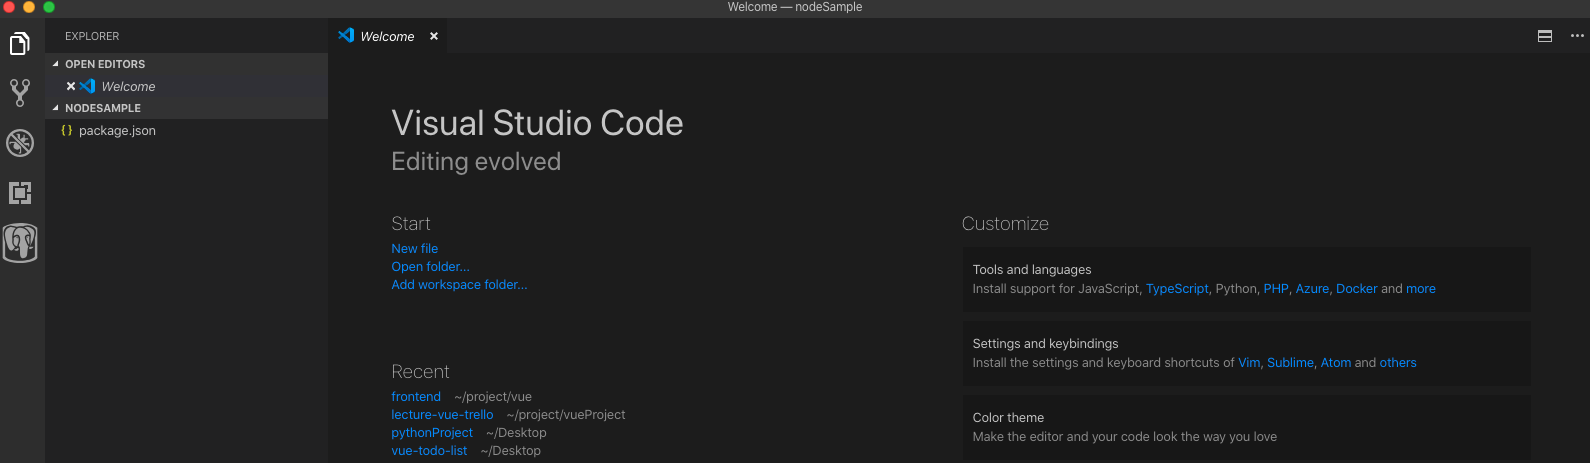Open the editor More Actions ellipsis

point(1577,36)
